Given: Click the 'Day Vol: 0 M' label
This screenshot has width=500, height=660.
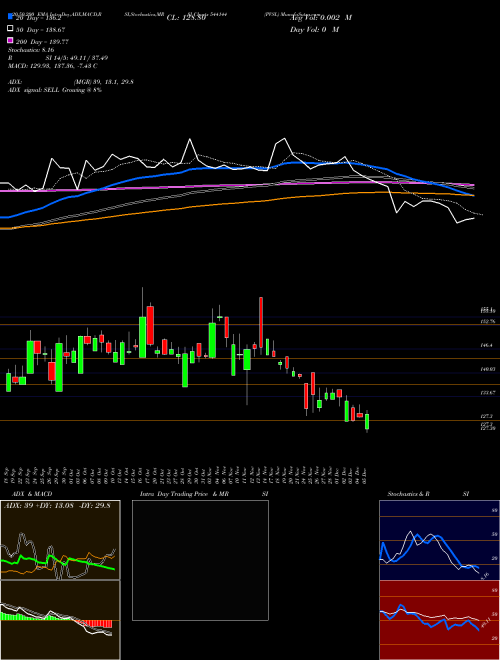Looking at the screenshot, I should (315, 29).
